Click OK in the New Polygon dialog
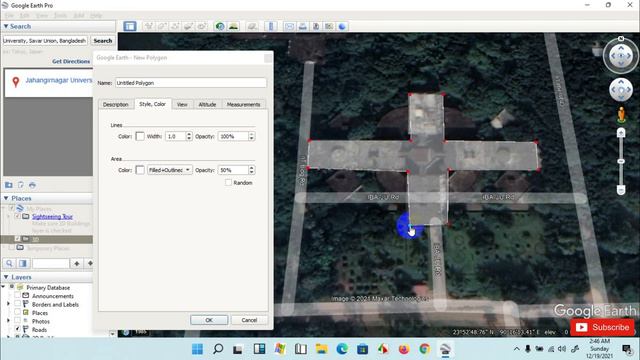 (x=209, y=320)
